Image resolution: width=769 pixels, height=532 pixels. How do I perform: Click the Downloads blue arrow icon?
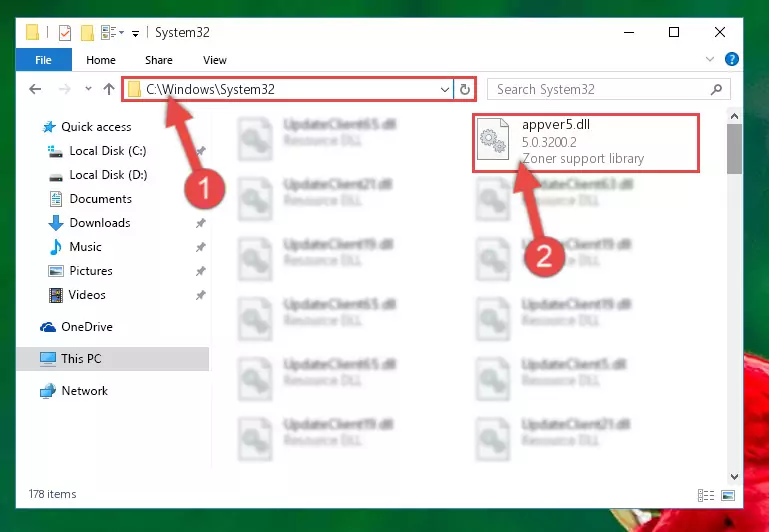pyautogui.click(x=56, y=223)
